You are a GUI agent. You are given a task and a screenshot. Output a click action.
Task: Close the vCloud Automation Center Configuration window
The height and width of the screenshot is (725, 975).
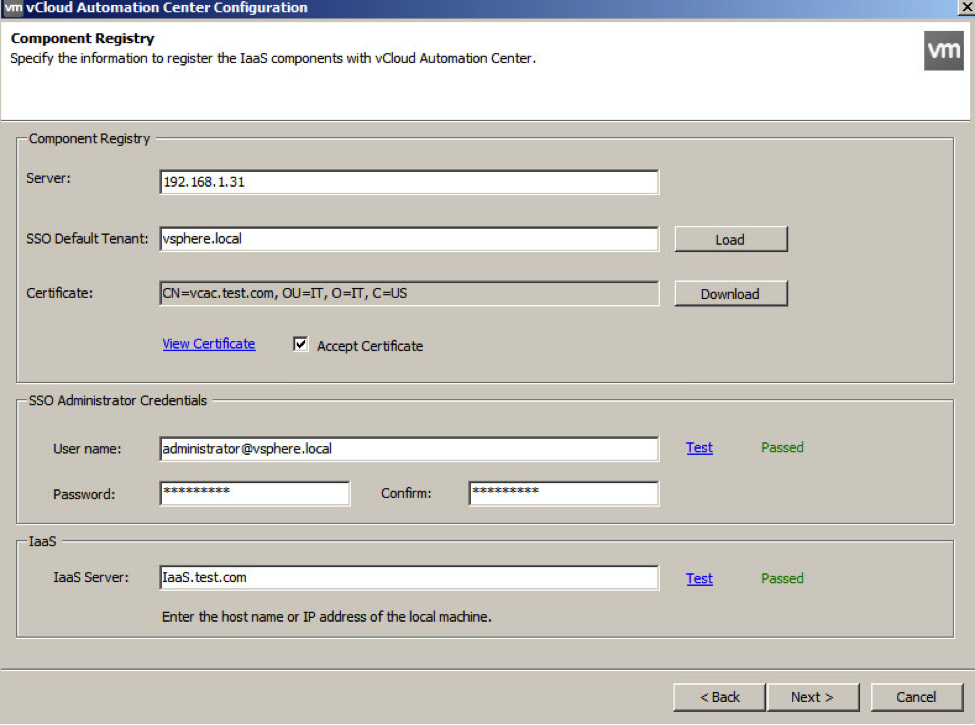pyautogui.click(x=966, y=7)
